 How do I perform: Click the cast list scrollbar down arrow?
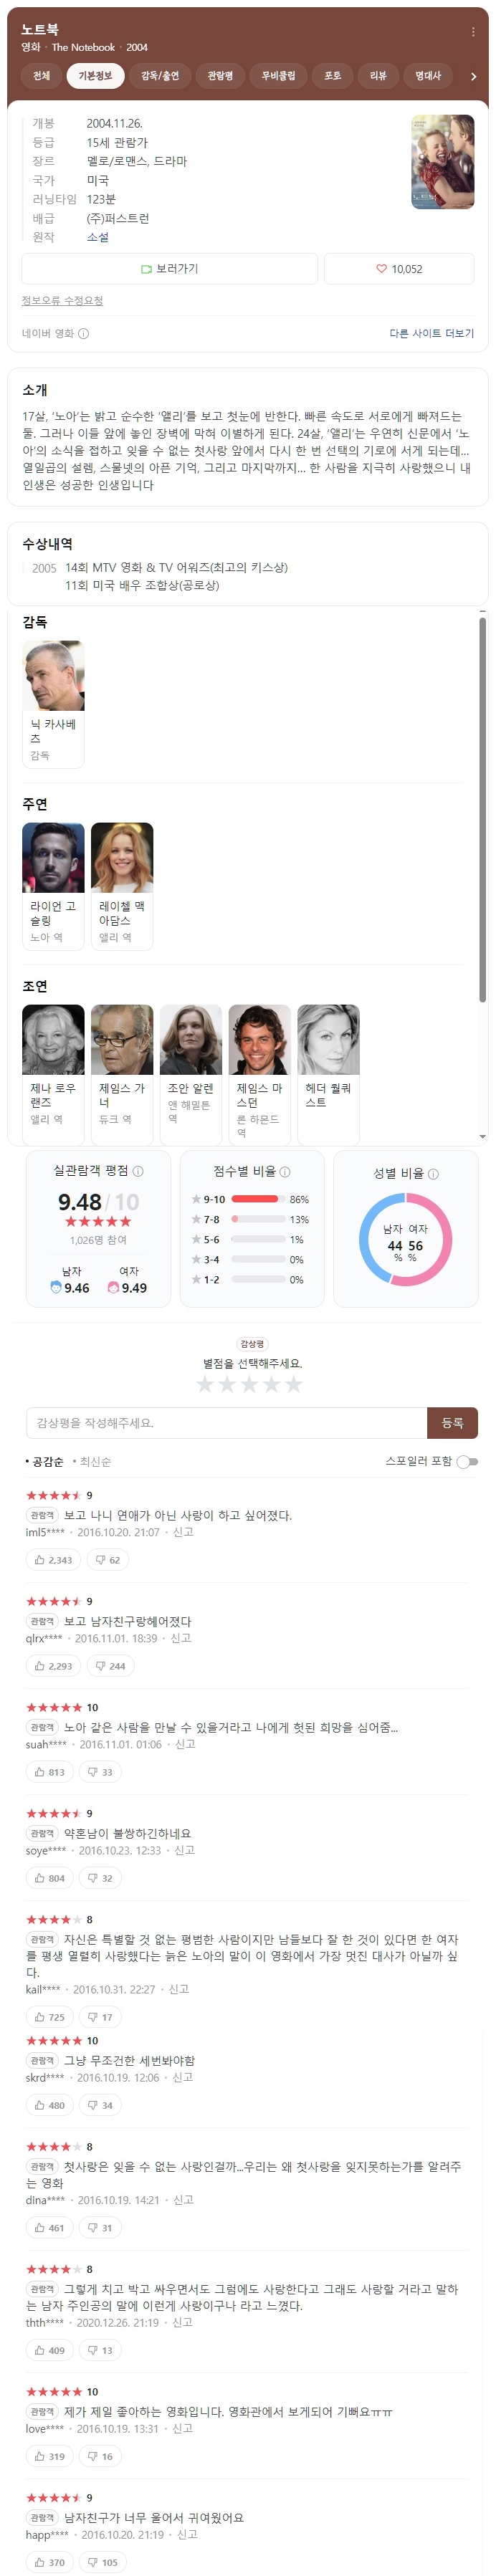point(483,1137)
